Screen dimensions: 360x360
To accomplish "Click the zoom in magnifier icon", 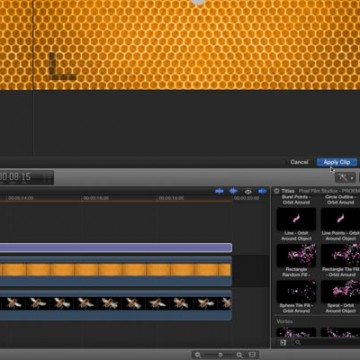I will tap(239, 355).
